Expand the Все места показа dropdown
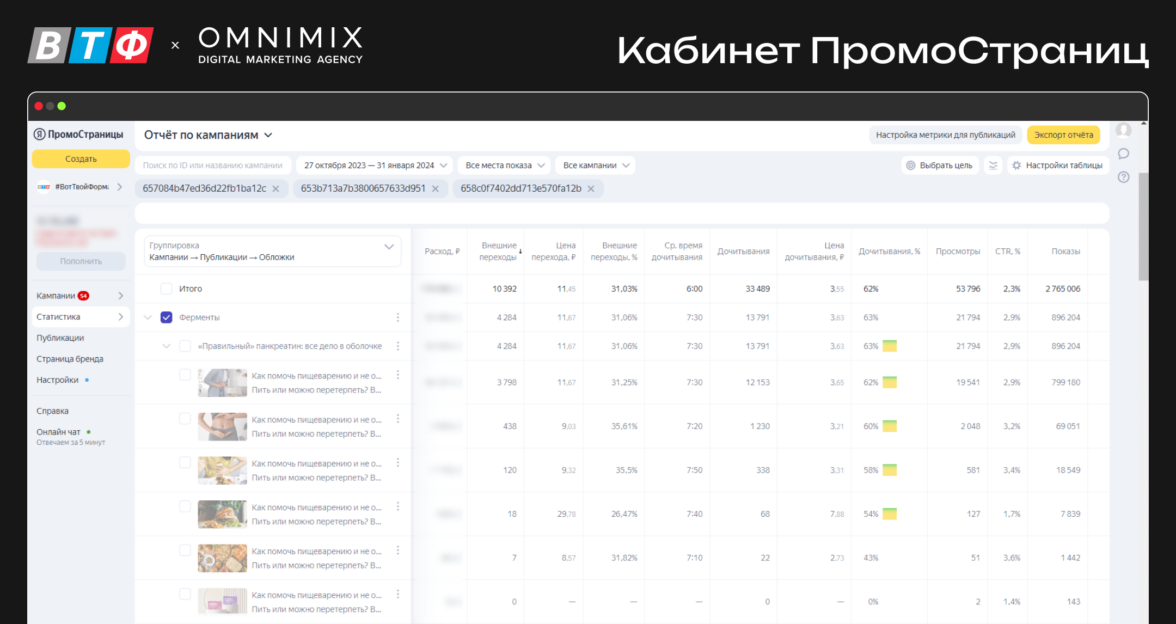 pos(505,165)
